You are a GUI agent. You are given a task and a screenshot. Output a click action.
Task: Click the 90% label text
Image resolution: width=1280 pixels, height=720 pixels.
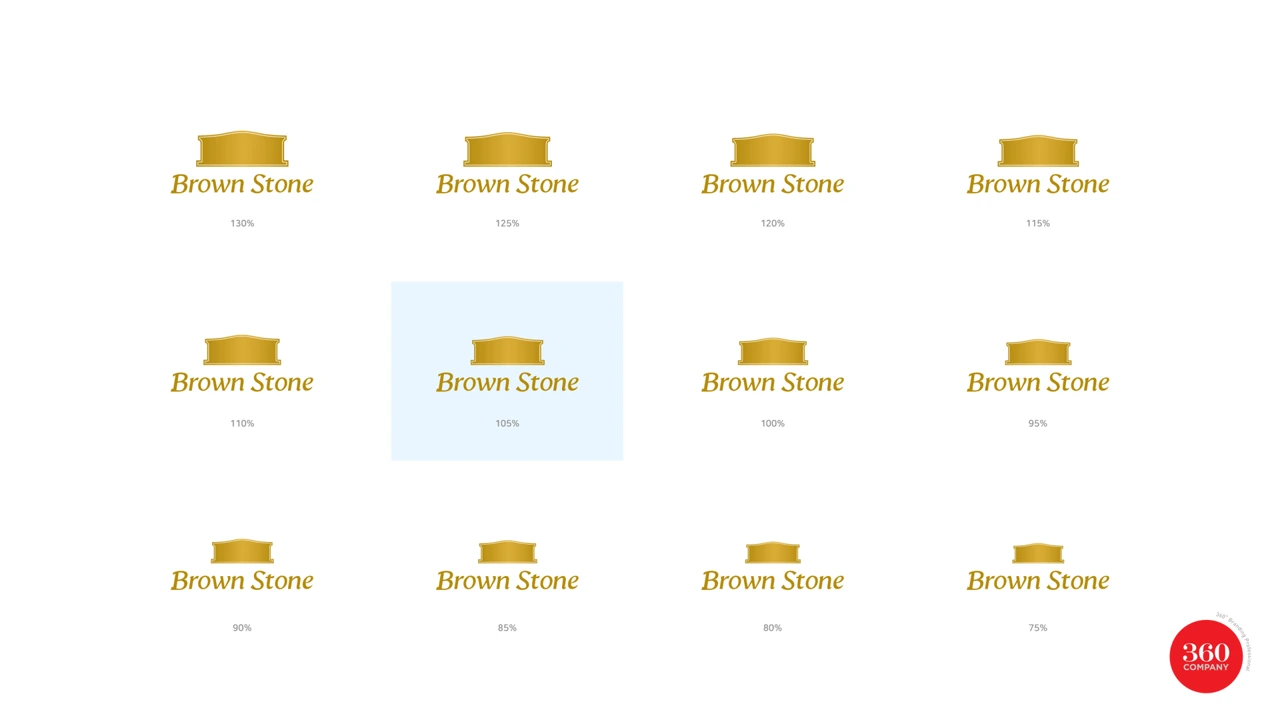[x=242, y=627]
